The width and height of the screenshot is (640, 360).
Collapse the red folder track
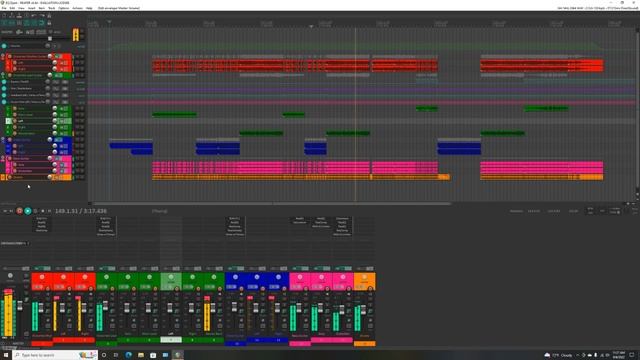(2, 56)
